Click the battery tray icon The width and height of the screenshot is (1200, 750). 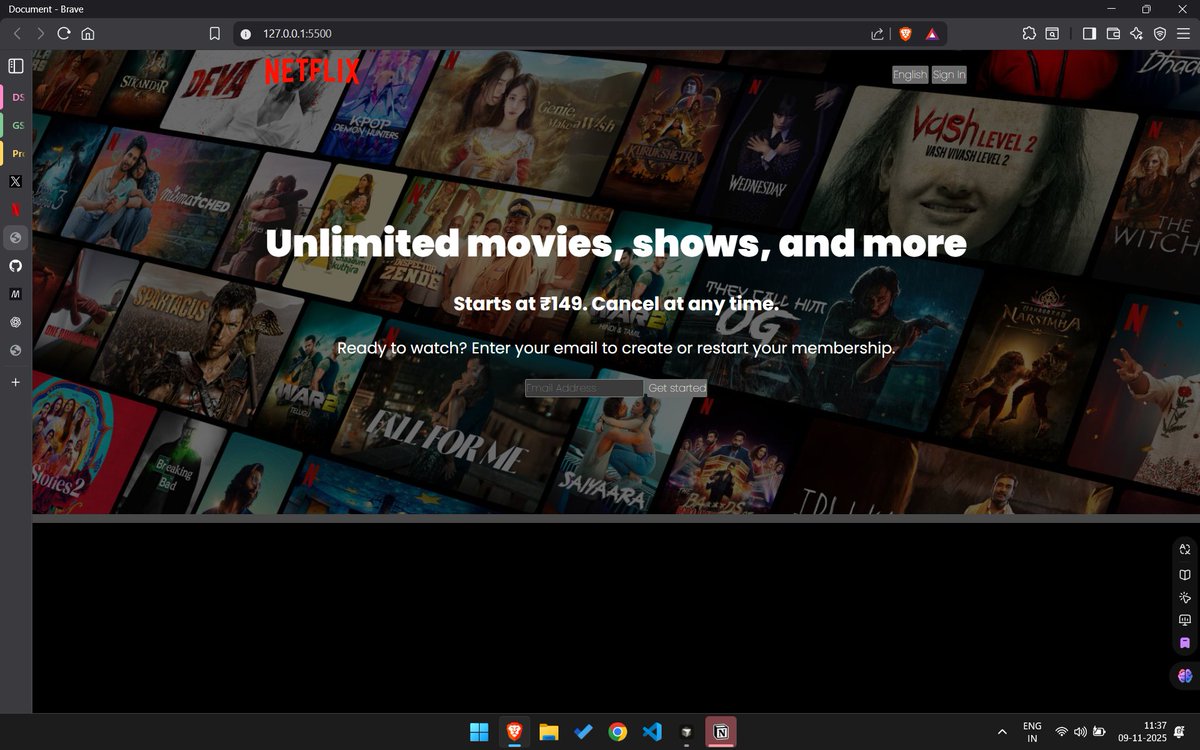point(1099,732)
